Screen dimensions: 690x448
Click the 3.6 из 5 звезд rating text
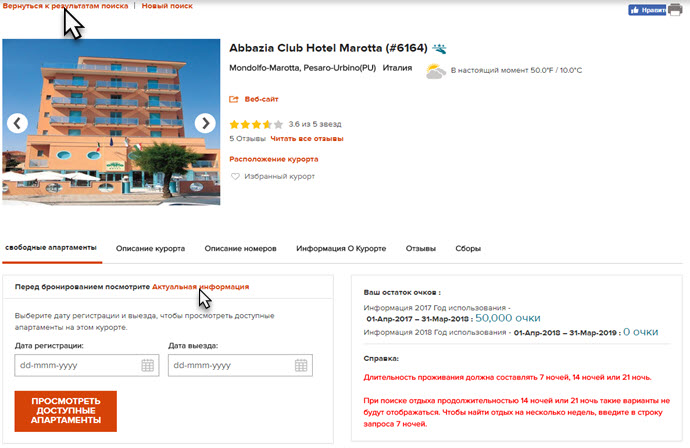coord(315,125)
